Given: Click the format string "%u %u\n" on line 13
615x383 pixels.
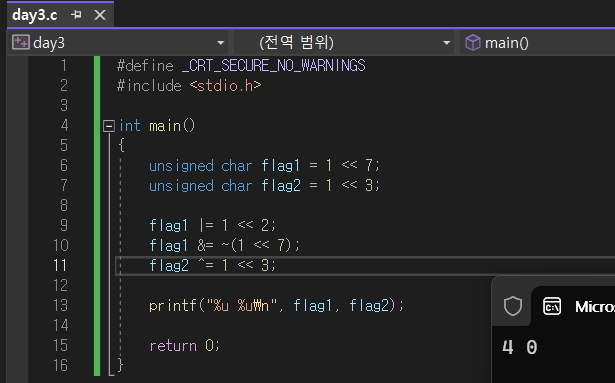Looking at the screenshot, I should coord(242,305).
